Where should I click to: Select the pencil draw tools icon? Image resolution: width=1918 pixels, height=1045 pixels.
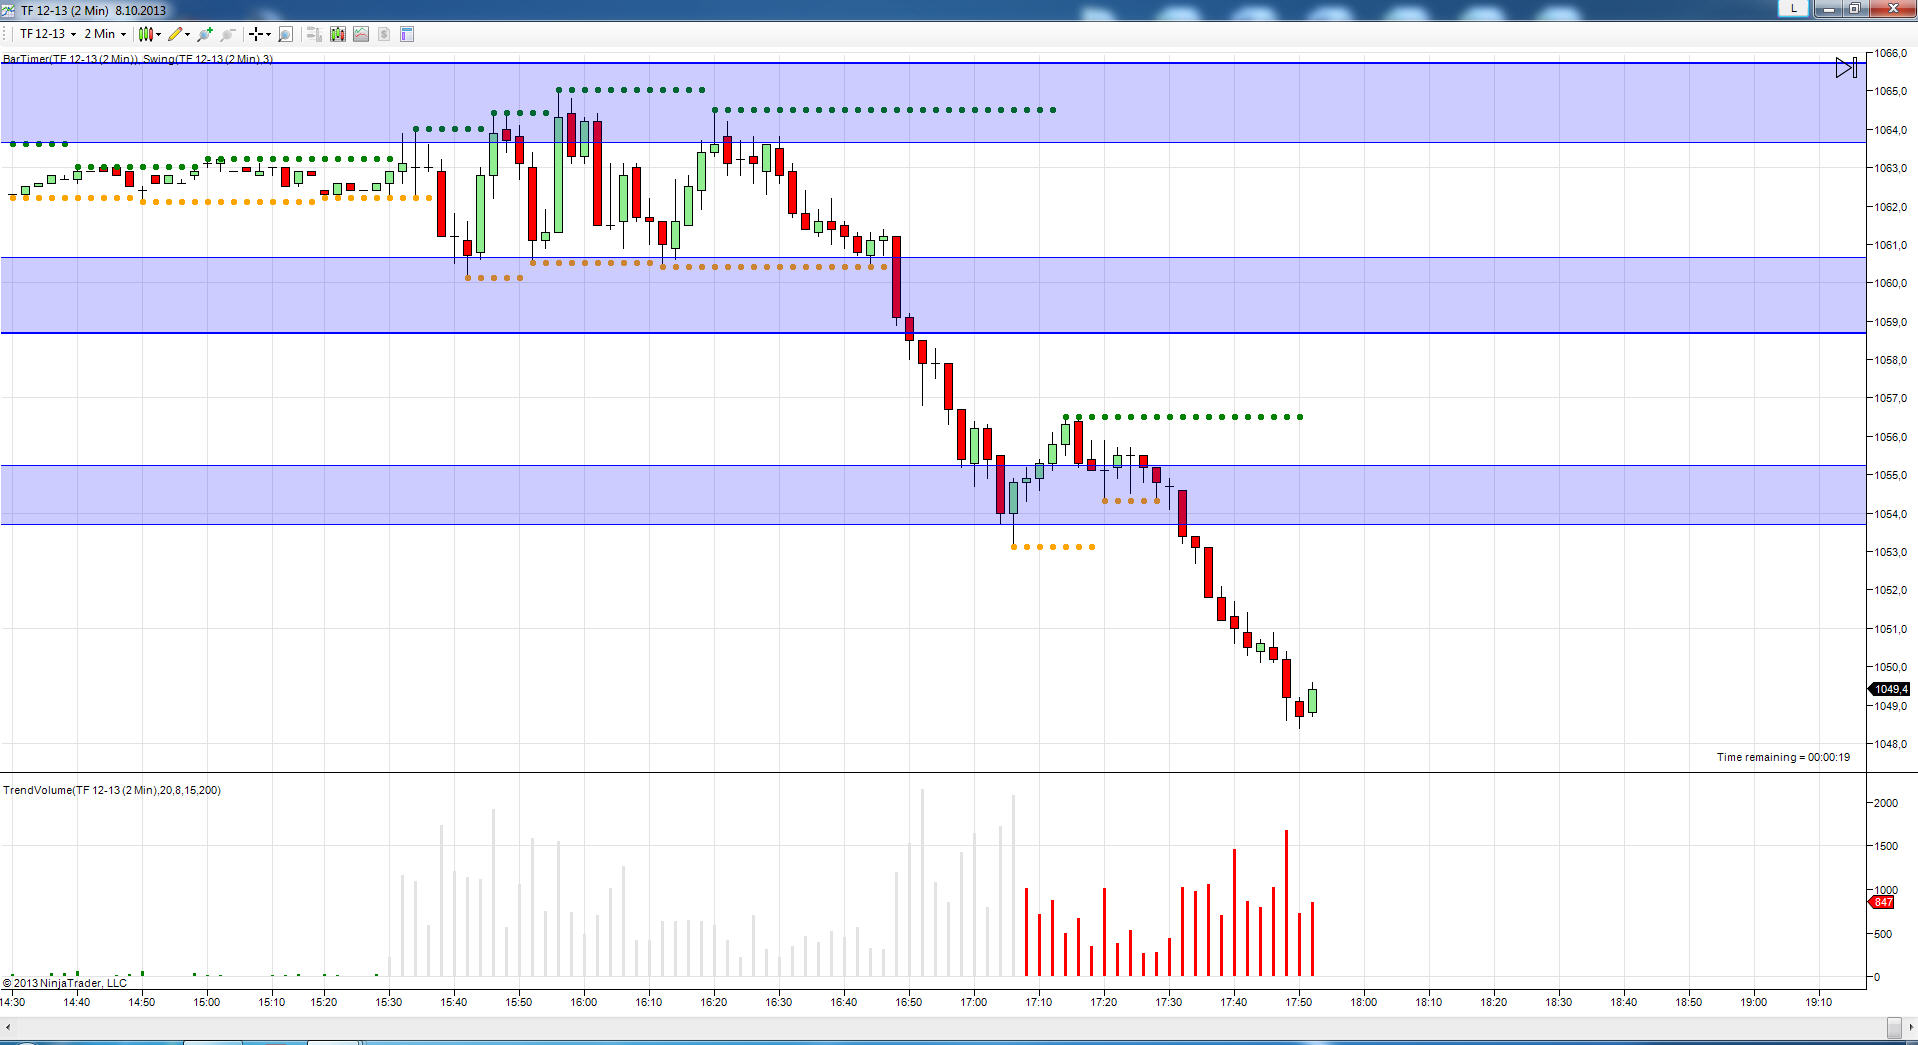coord(175,34)
